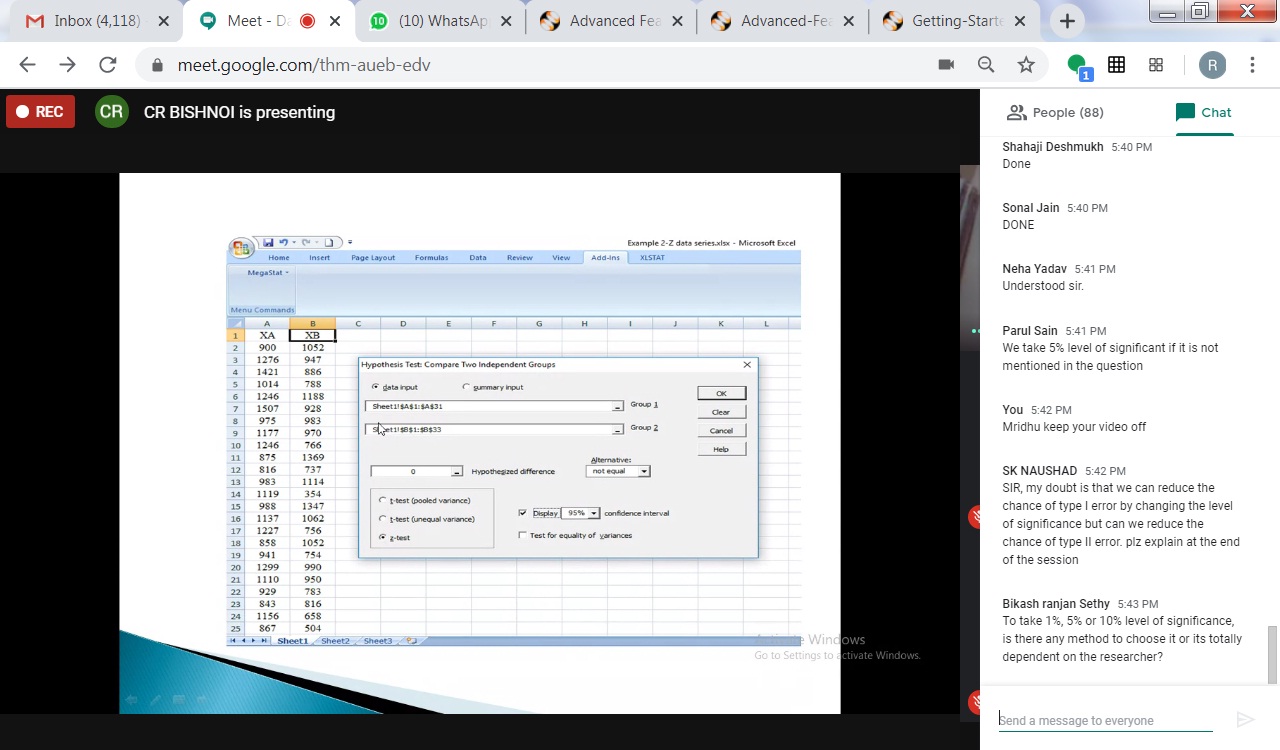The image size is (1280, 750).
Task: Open the MegaStat dropdown menu
Action: (x=268, y=272)
